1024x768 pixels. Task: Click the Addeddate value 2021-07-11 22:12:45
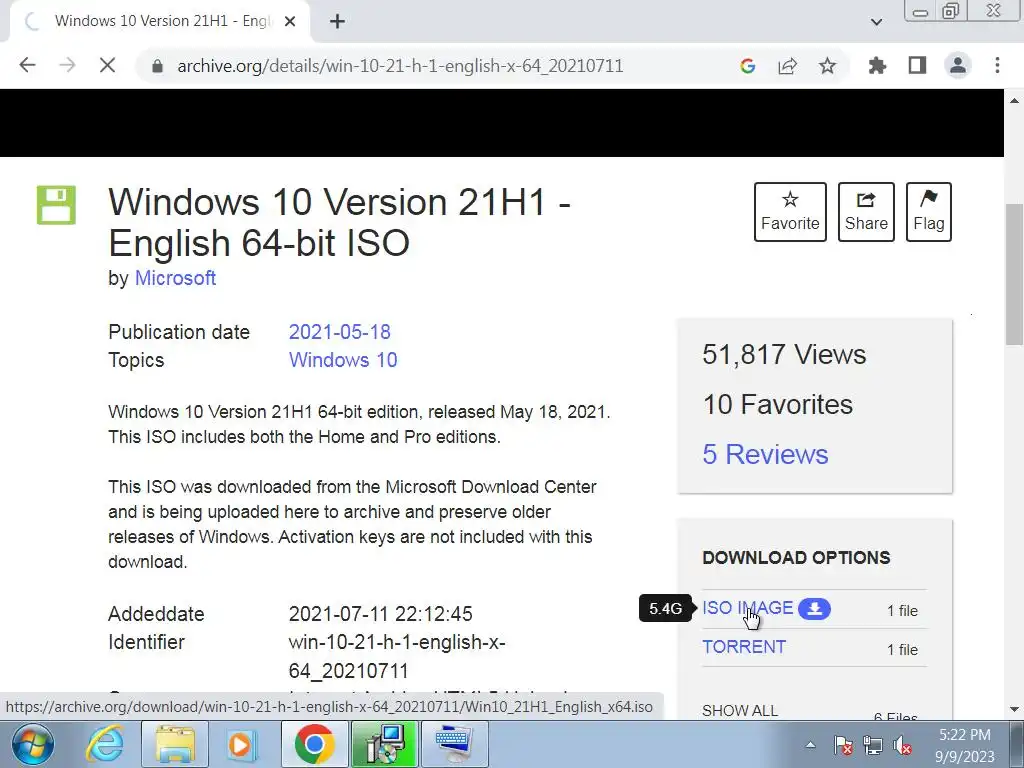coord(381,614)
